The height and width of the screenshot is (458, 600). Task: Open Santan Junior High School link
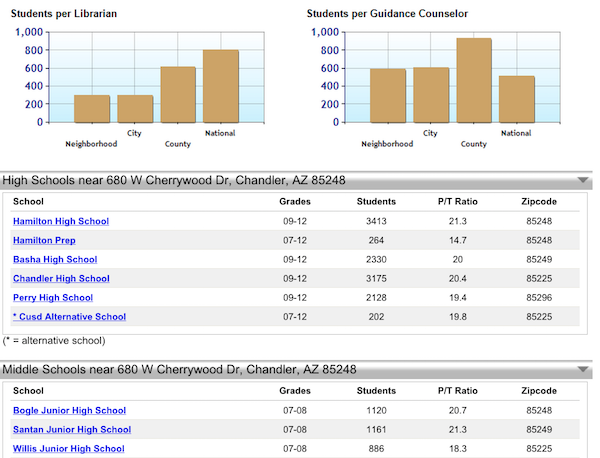click(72, 430)
